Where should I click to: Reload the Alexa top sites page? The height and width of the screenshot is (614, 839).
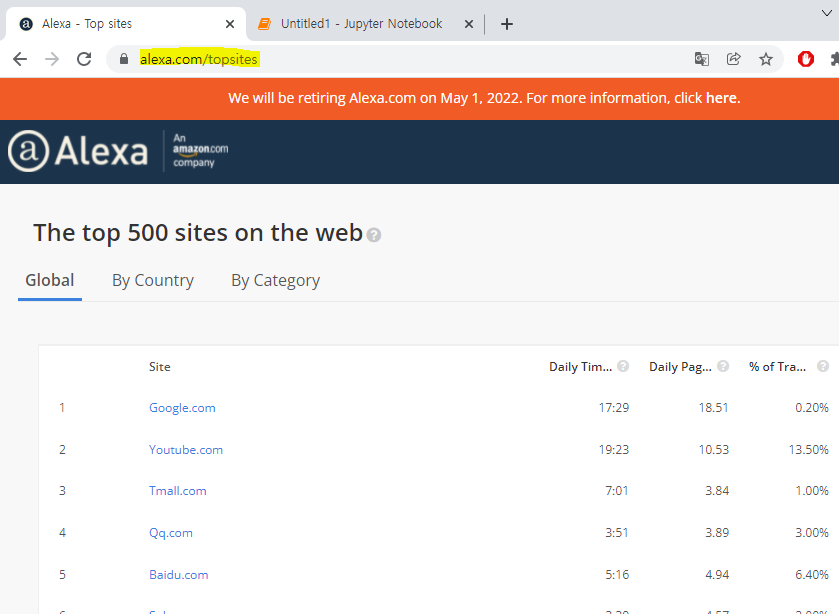coord(84,59)
